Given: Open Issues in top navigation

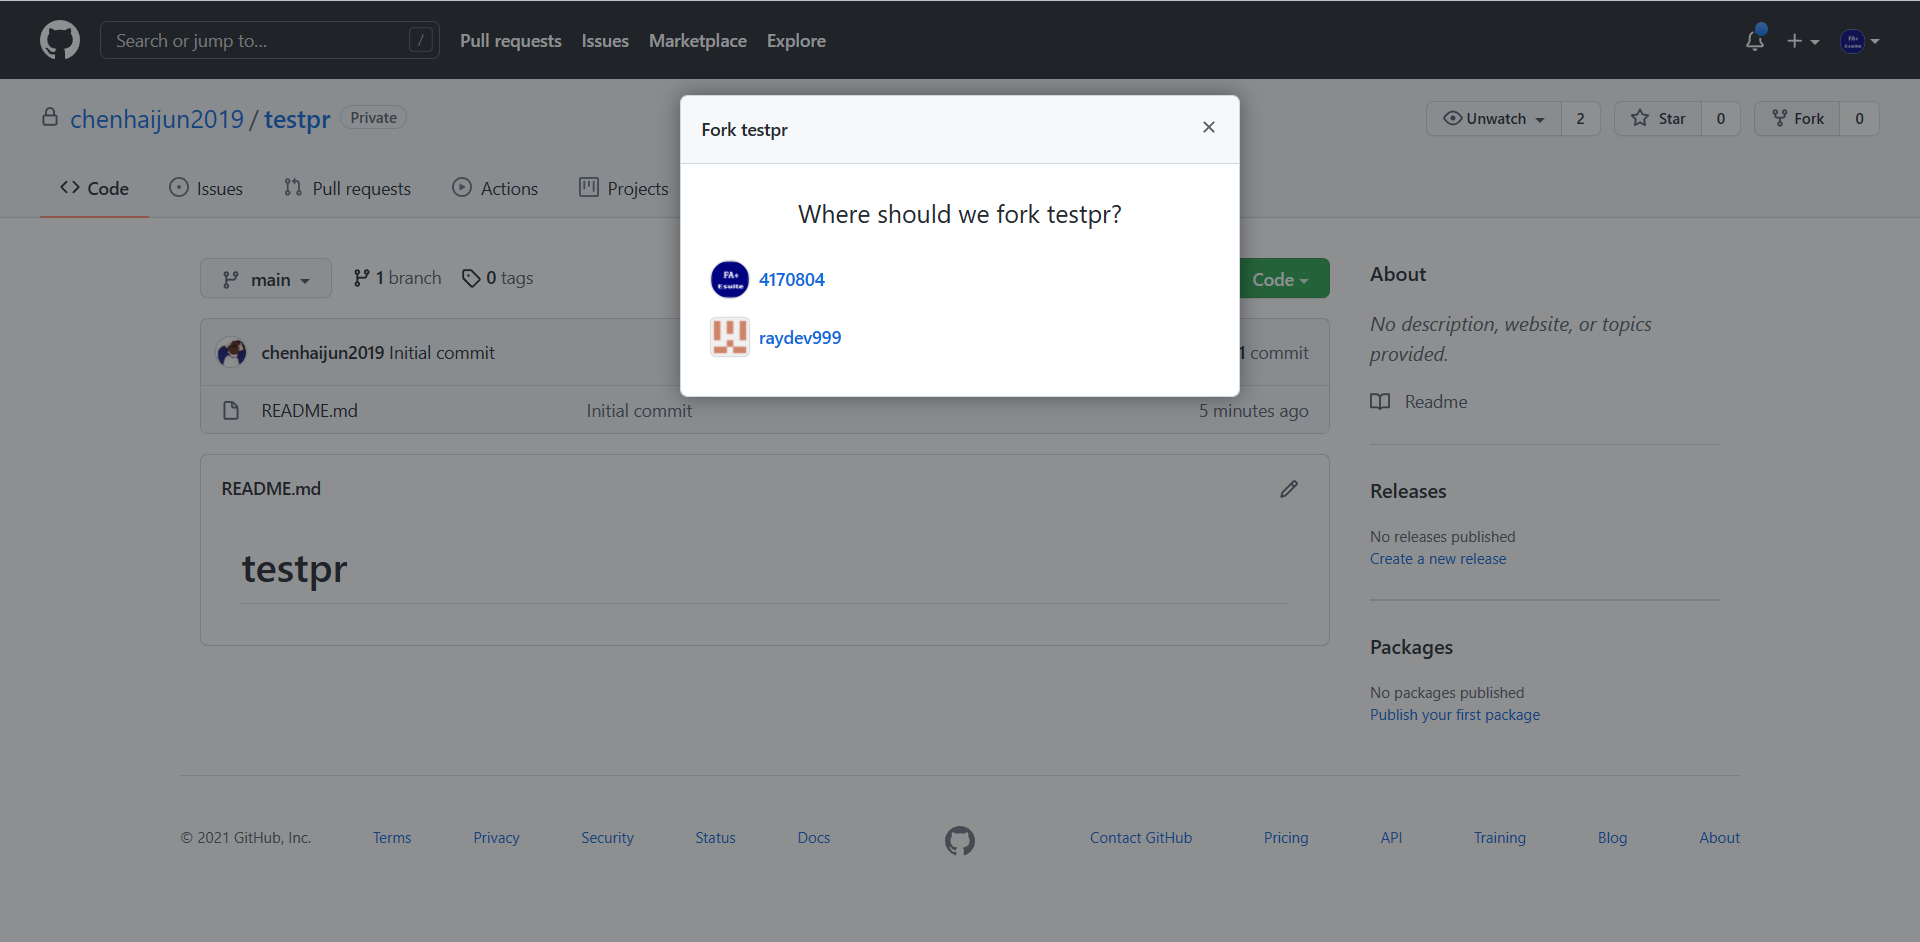Looking at the screenshot, I should (605, 41).
